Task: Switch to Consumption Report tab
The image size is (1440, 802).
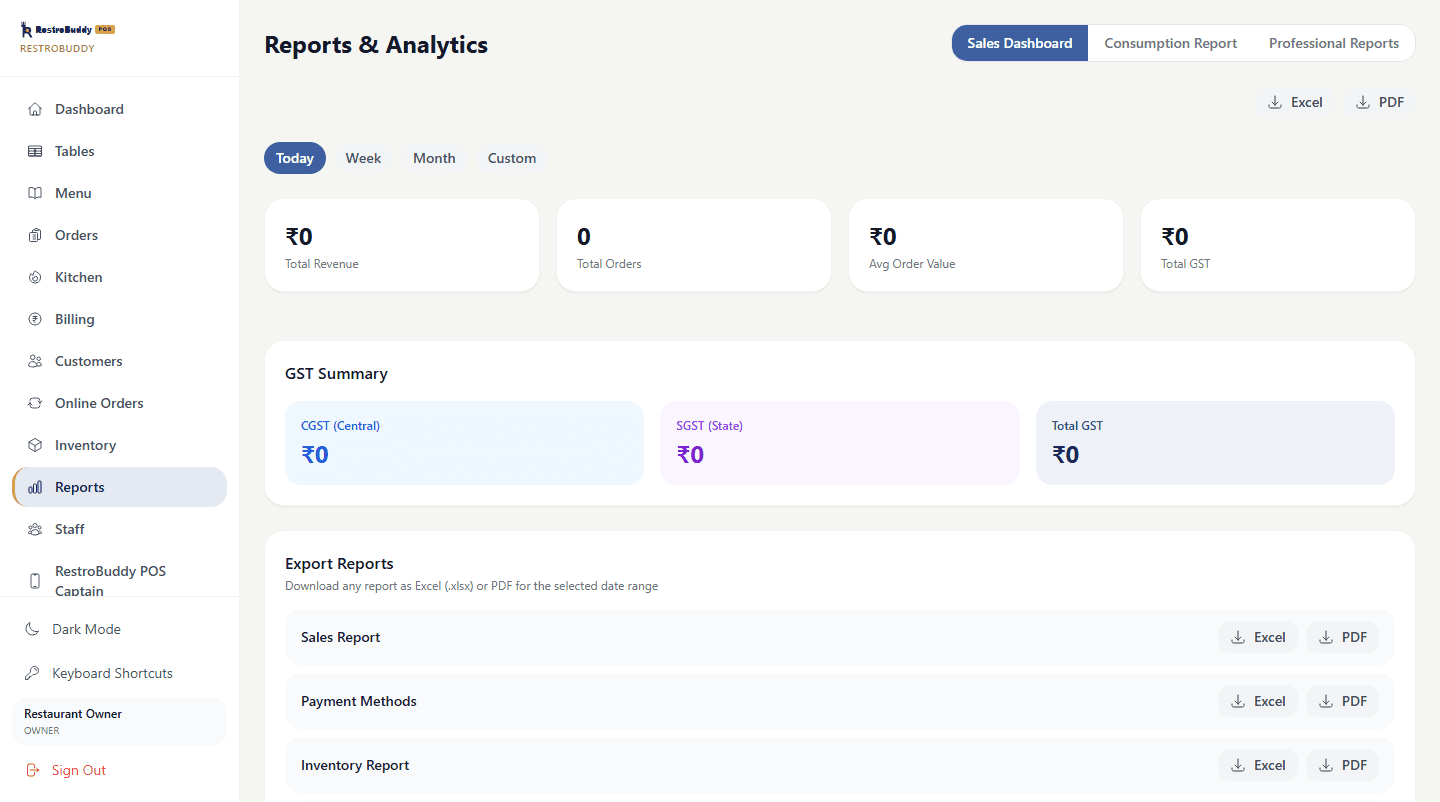Action: (1170, 43)
